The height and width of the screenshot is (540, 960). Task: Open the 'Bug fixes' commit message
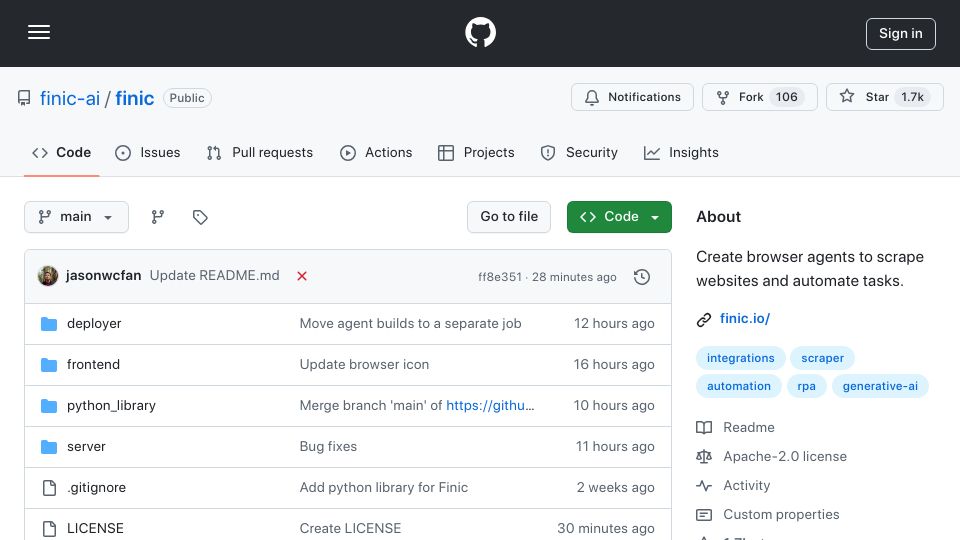point(328,446)
